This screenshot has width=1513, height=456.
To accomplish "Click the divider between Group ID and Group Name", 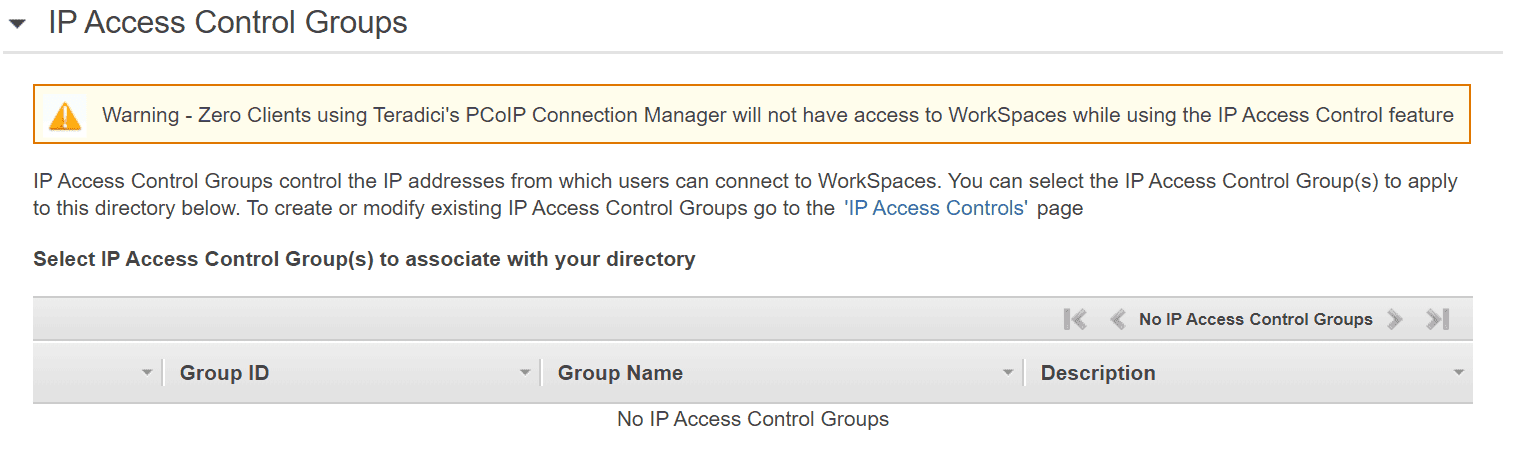I will 541,373.
